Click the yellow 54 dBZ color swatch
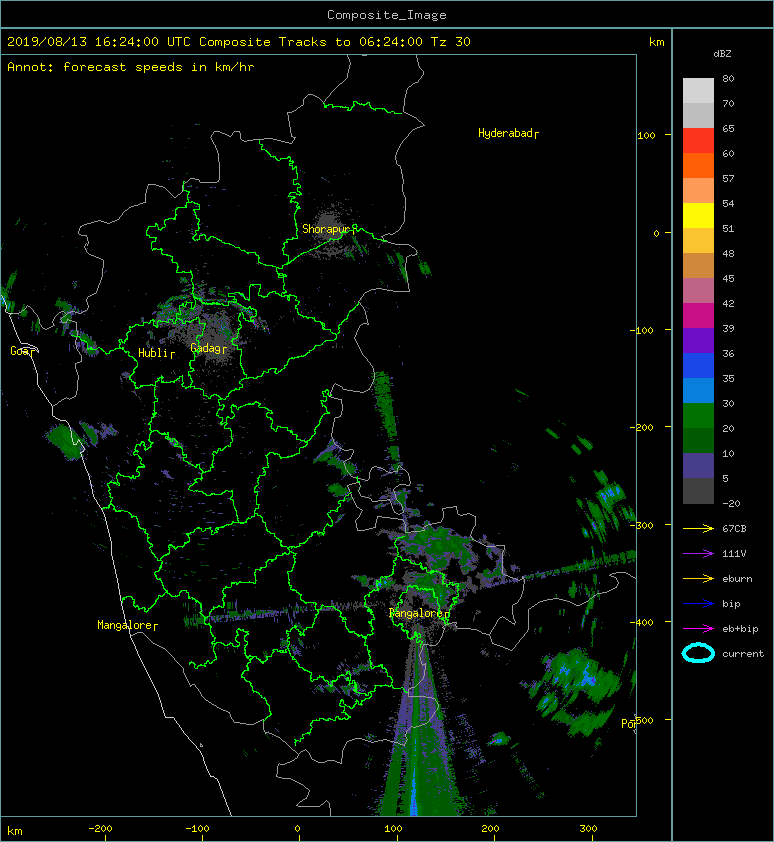Viewport: 774px width, 842px height. (x=698, y=216)
